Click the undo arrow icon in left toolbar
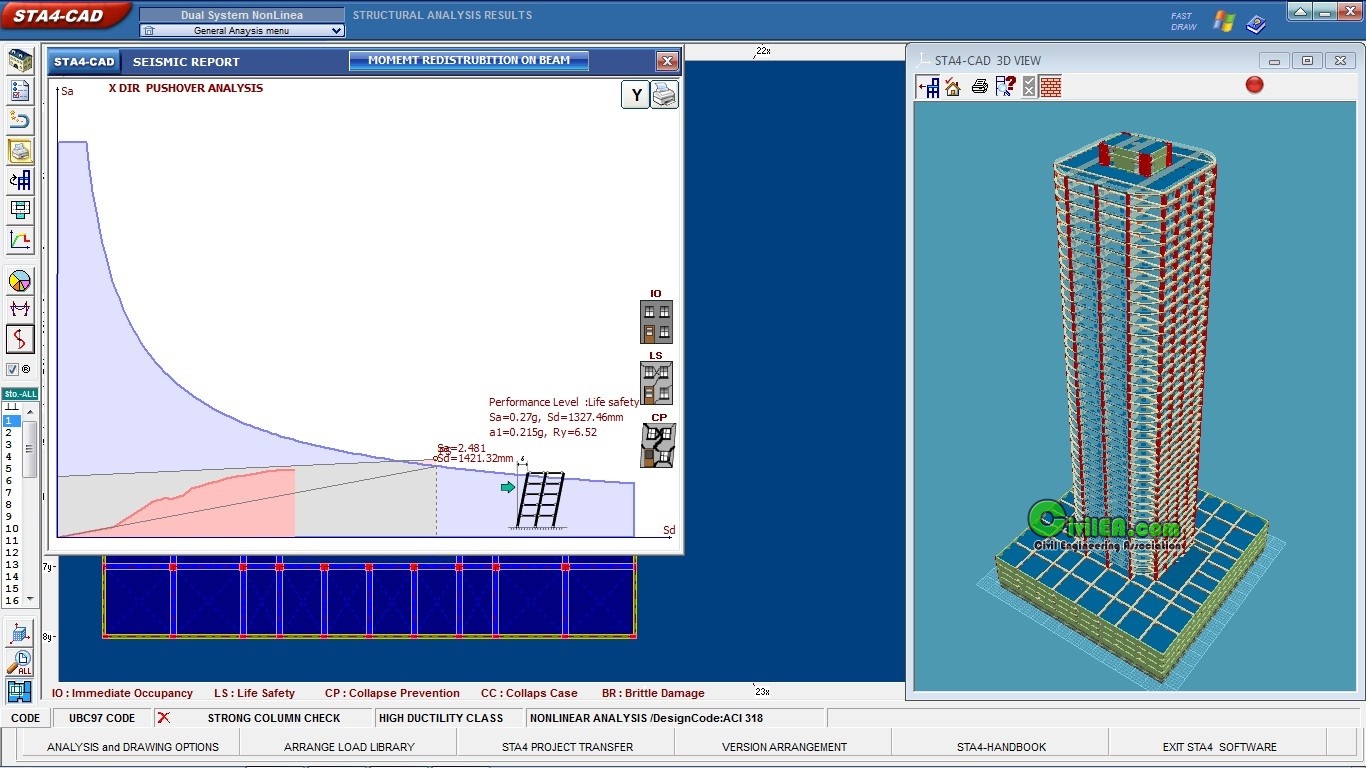The image size is (1366, 768). pyautogui.click(x=20, y=121)
